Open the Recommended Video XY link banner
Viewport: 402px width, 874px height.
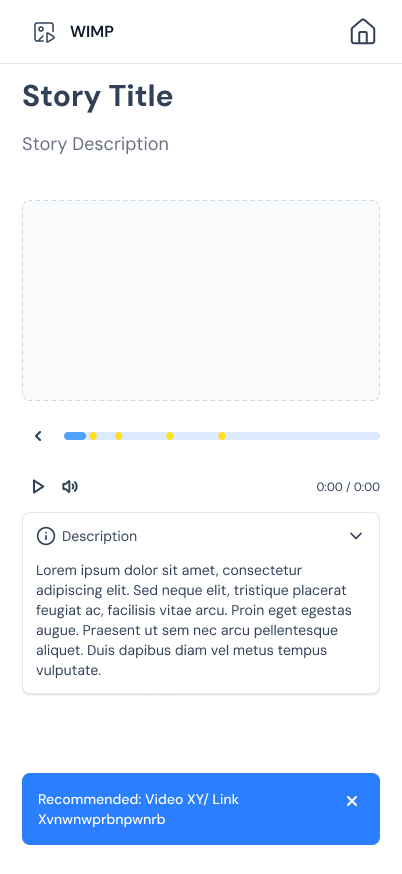(201, 809)
